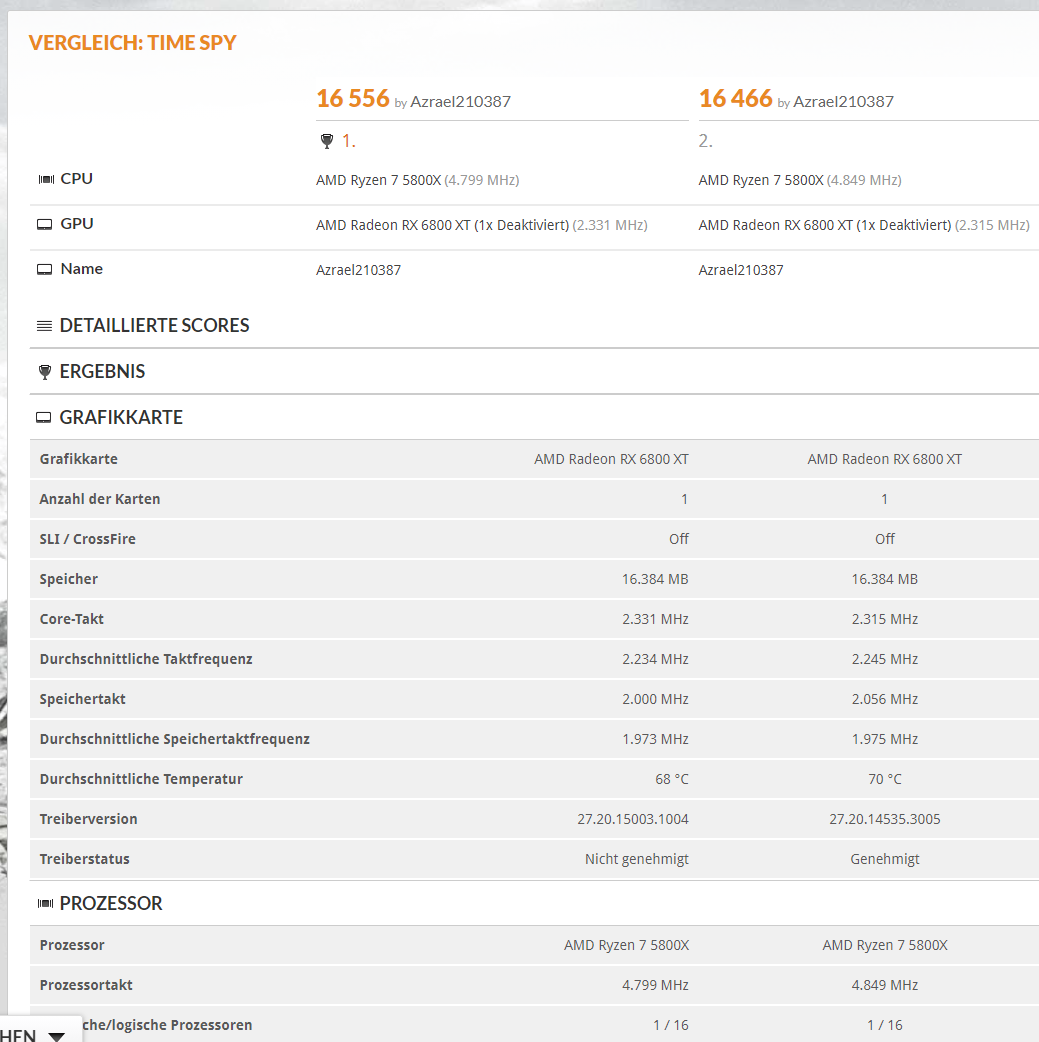Click the CPU chip icon in the comparison header

click(x=46, y=179)
